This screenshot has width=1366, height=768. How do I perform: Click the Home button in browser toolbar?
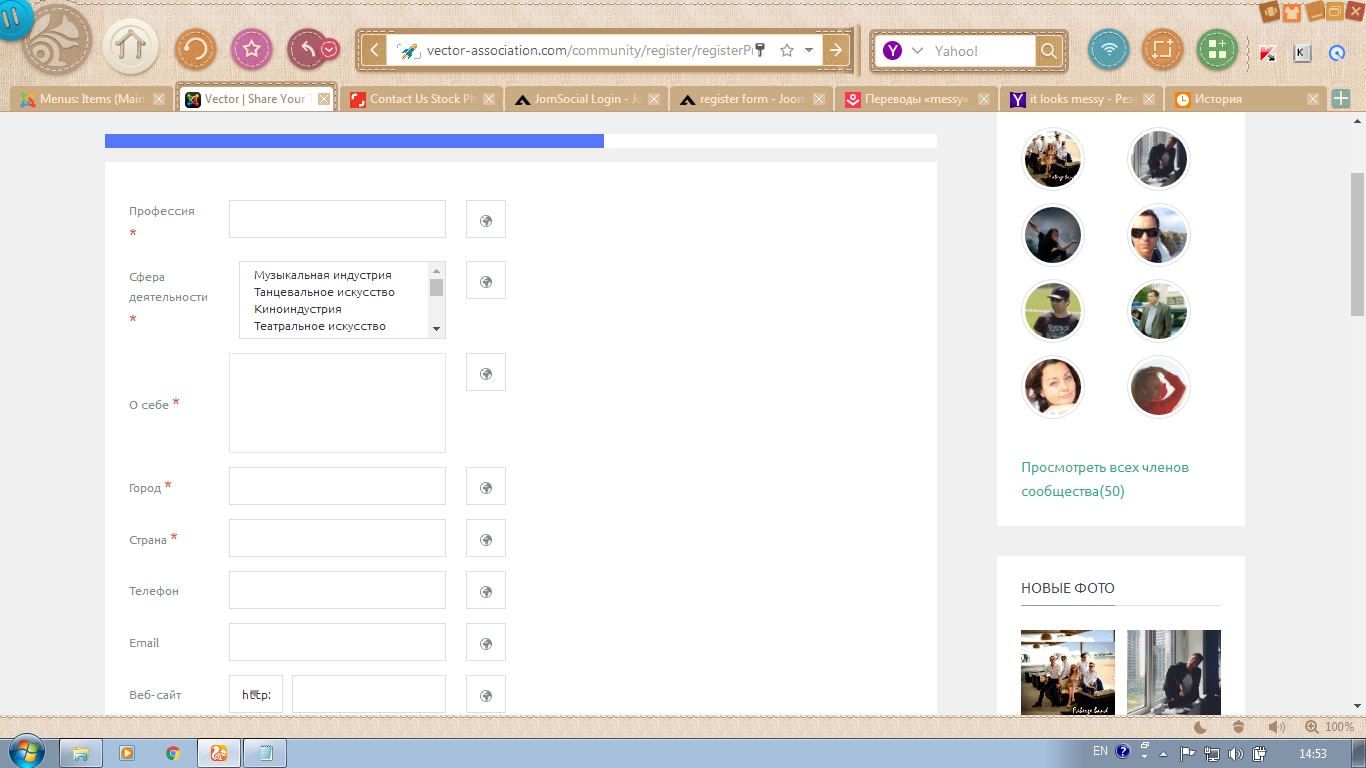[x=130, y=47]
